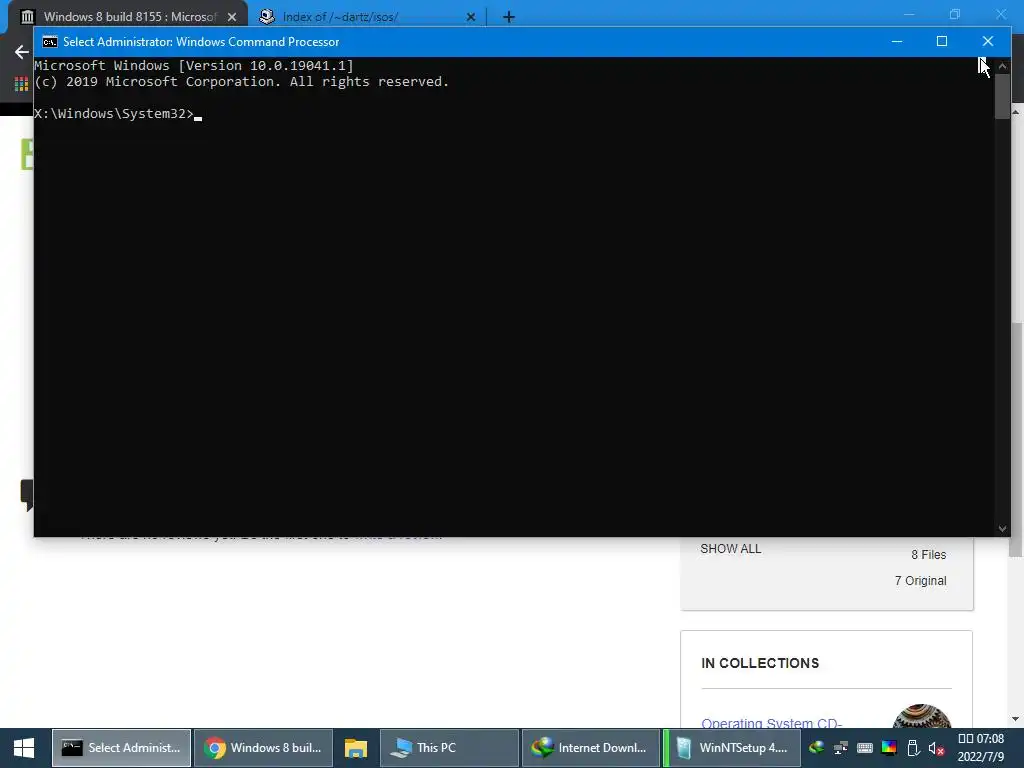Click the IN COLLECTIONS heading
1024x768 pixels.
[760, 663]
